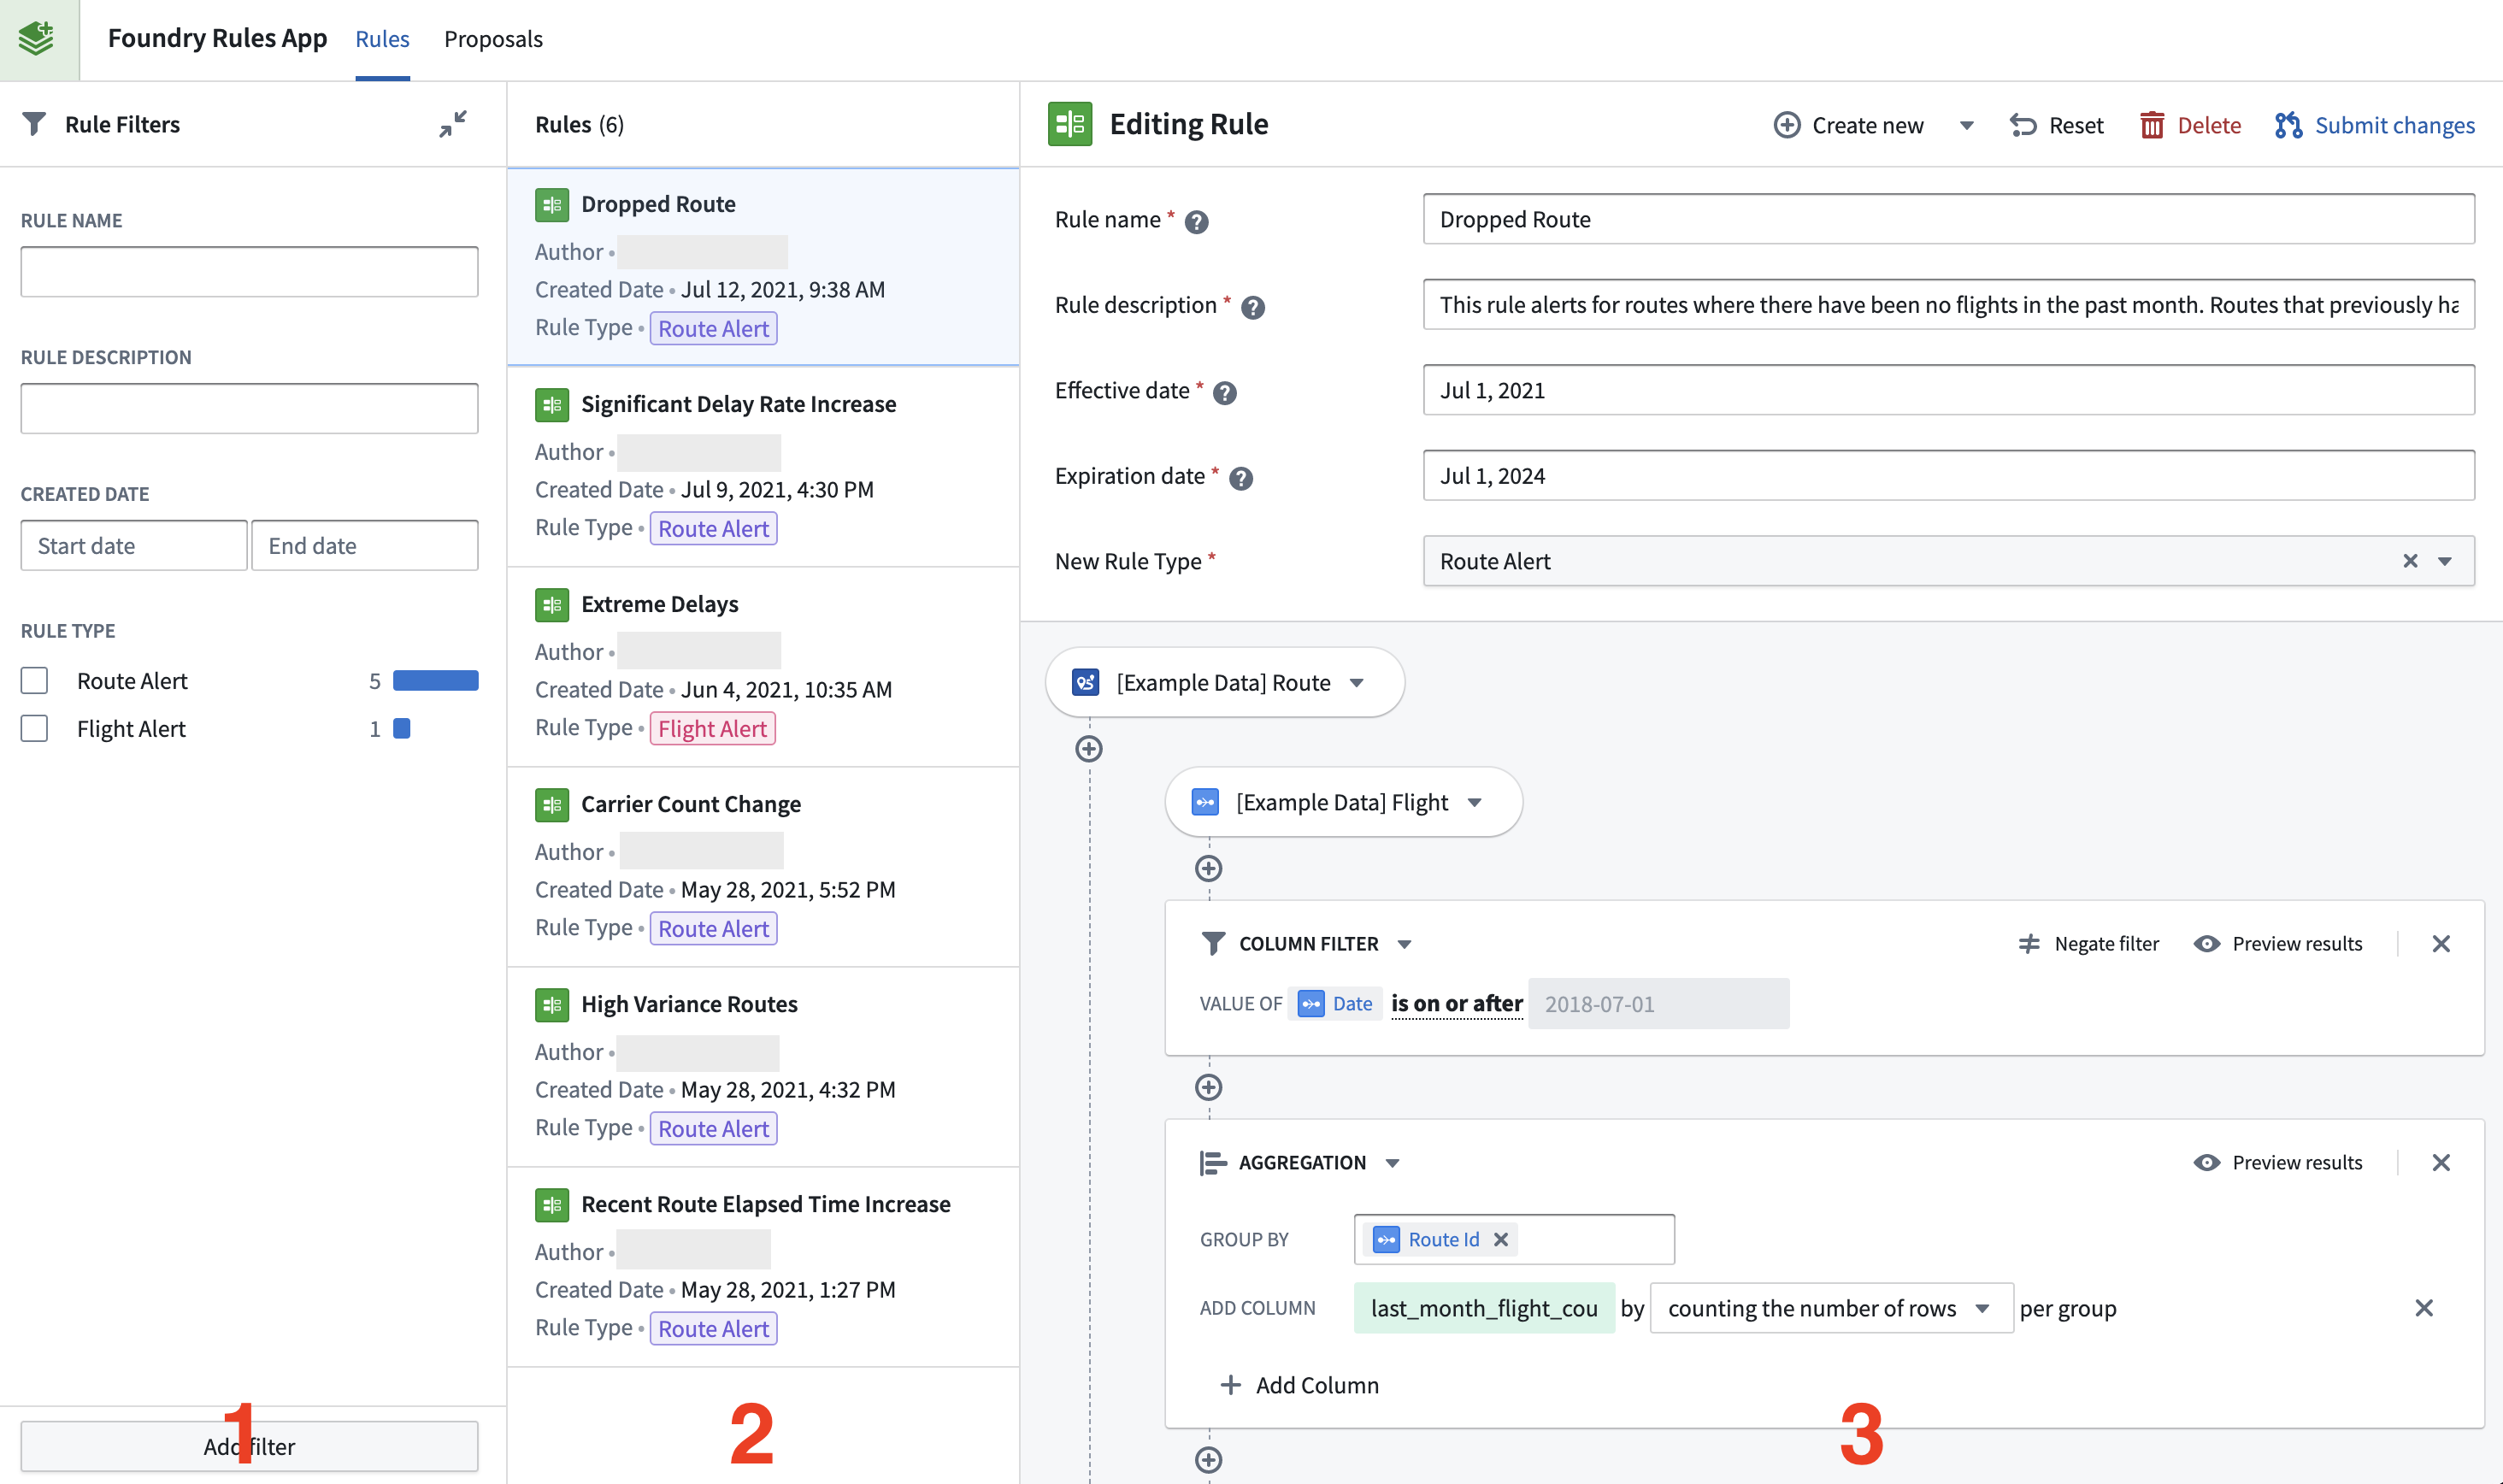Clear the Route Alert rule type selection
Screen dimensions: 2503x1484
coord(2410,561)
